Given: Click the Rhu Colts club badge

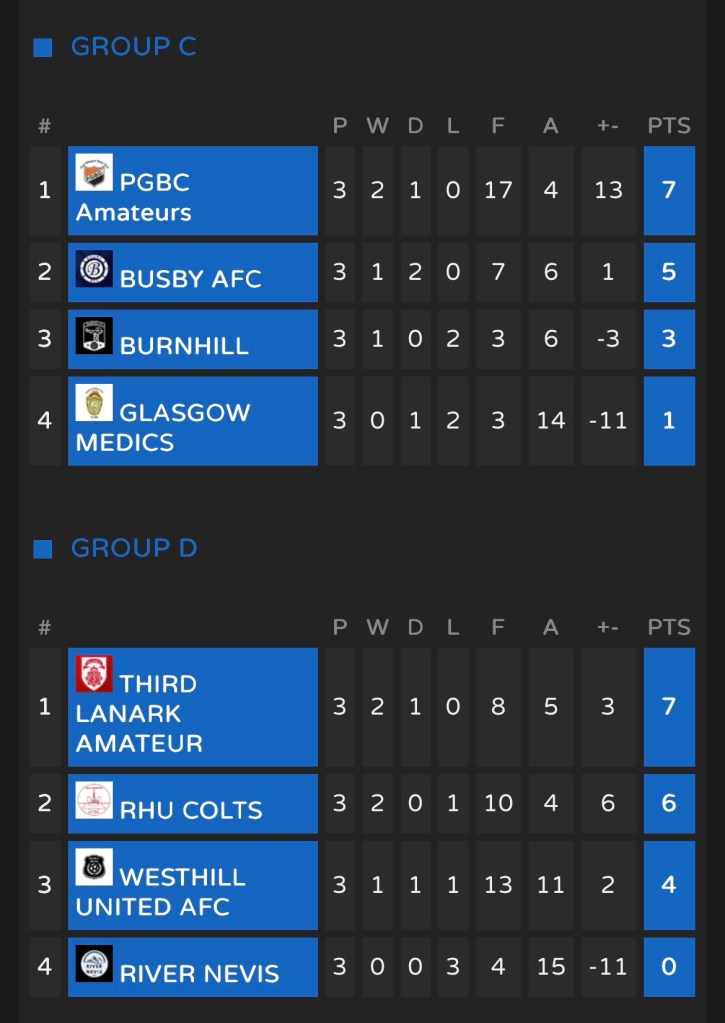Looking at the screenshot, I should coord(94,800).
